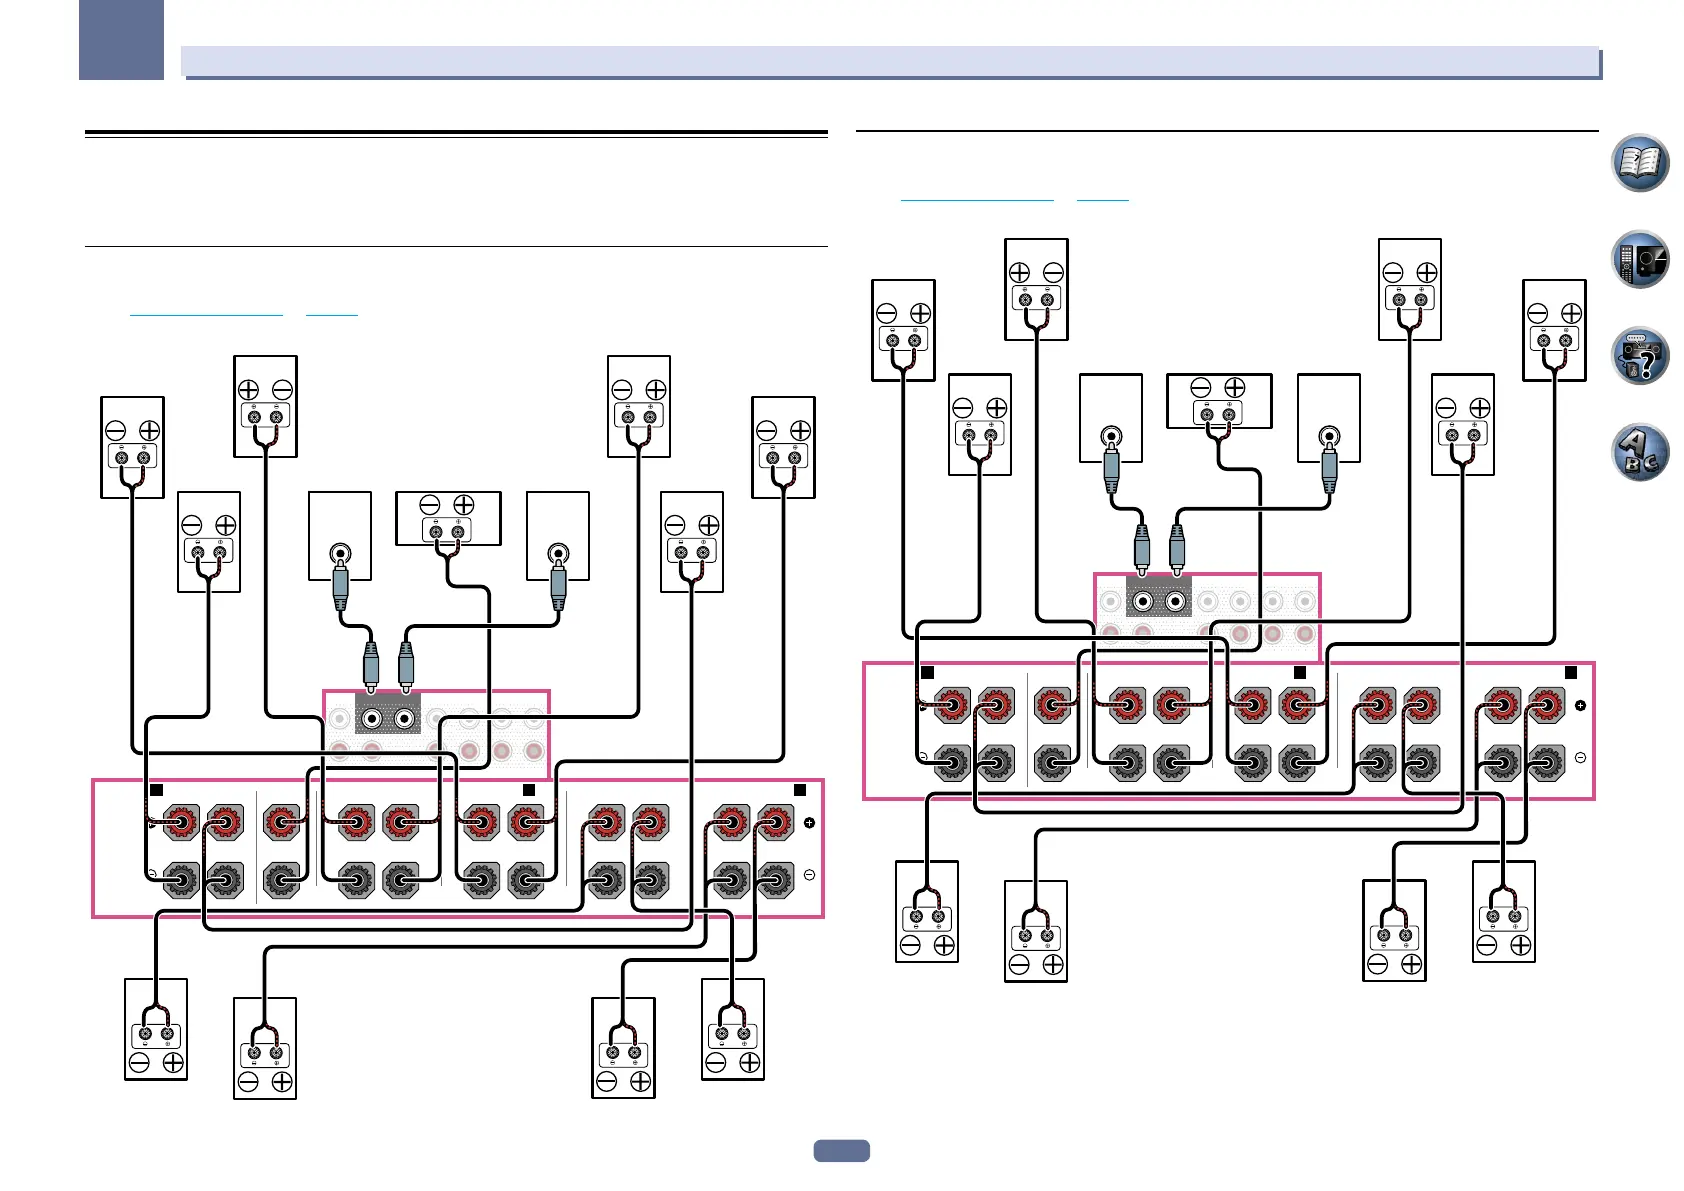Open the troubleshooting question-mark icon

1640,355
